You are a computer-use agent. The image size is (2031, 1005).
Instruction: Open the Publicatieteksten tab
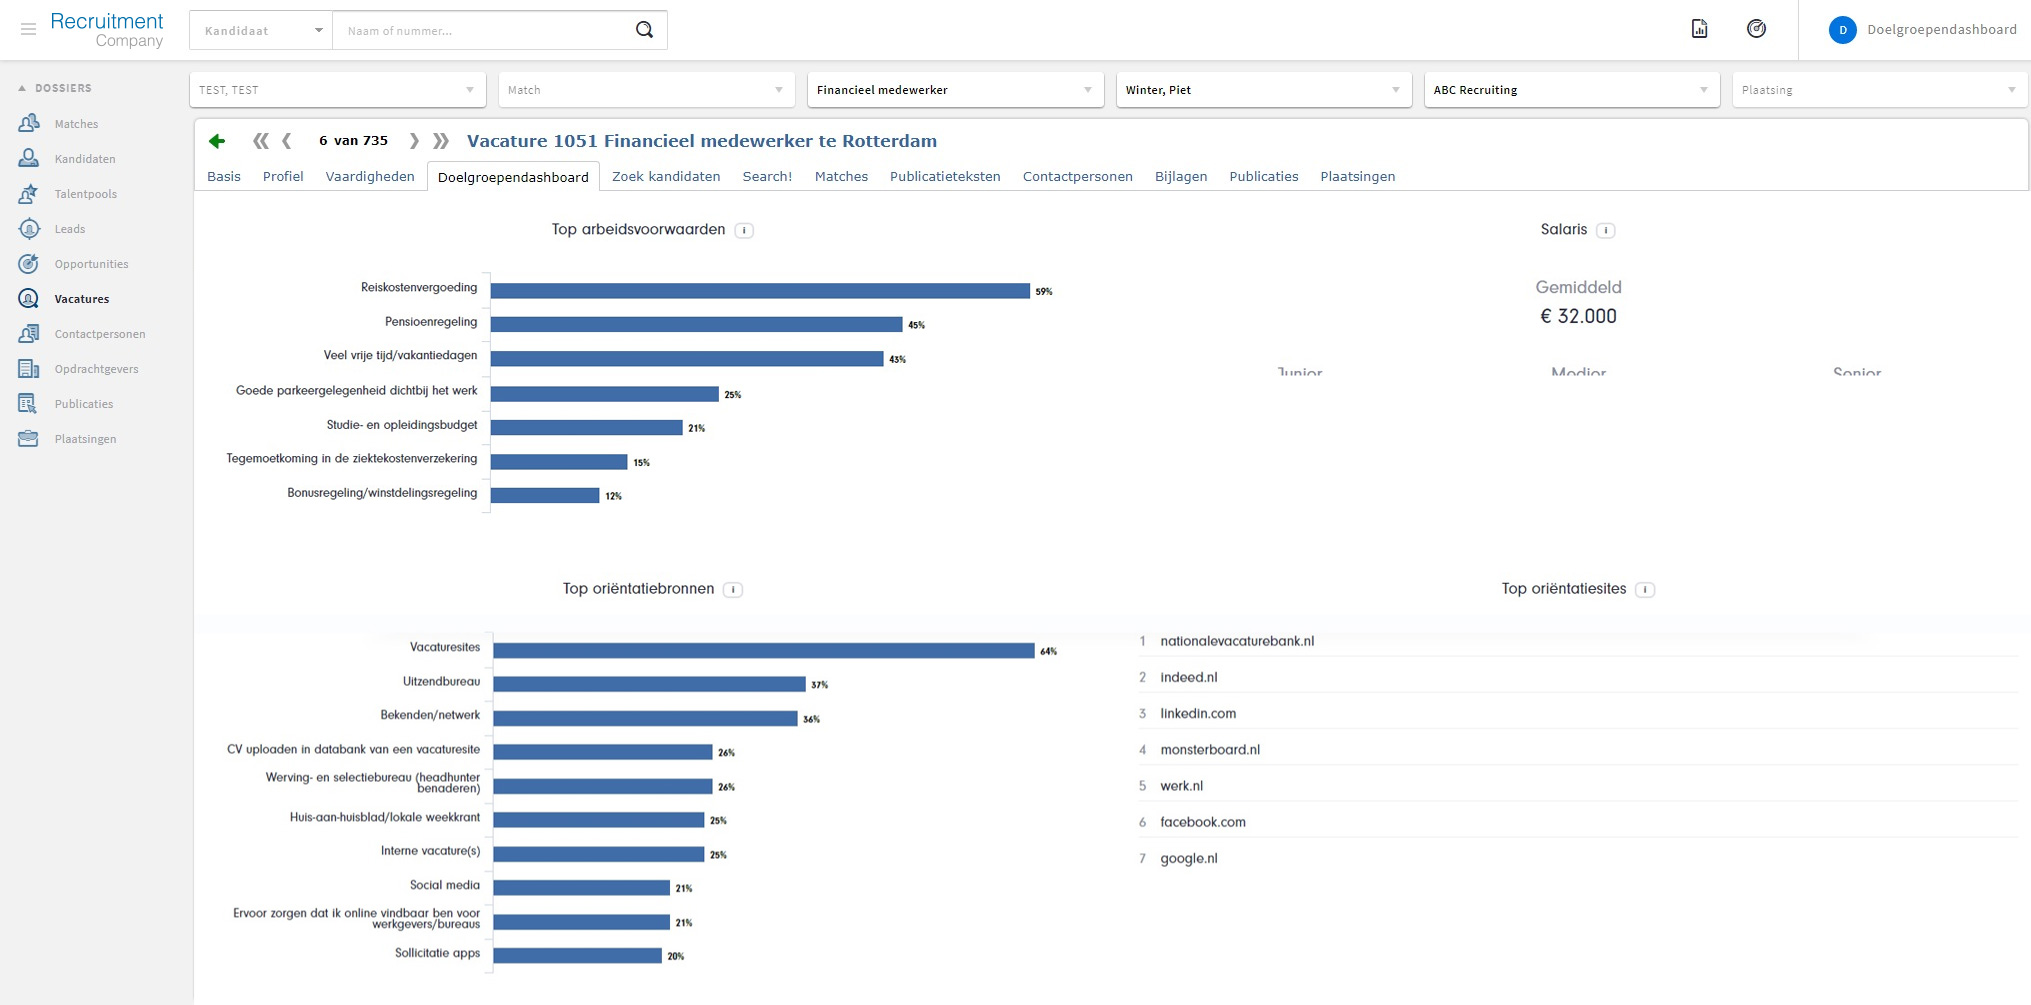coord(944,176)
